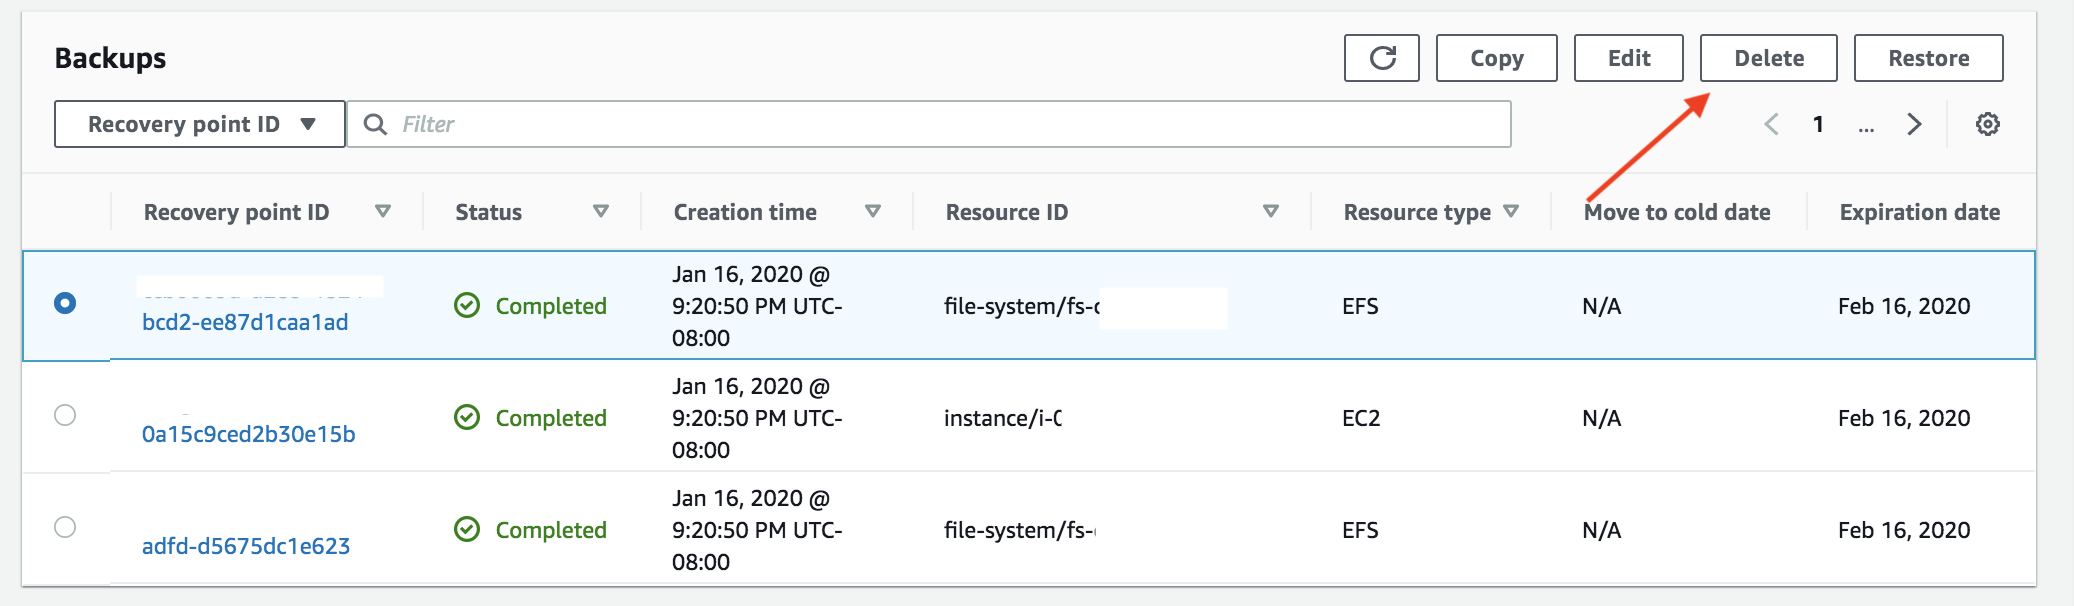Open table preferences gear icon
Viewport: 2074px width, 606px height.
(x=1987, y=124)
